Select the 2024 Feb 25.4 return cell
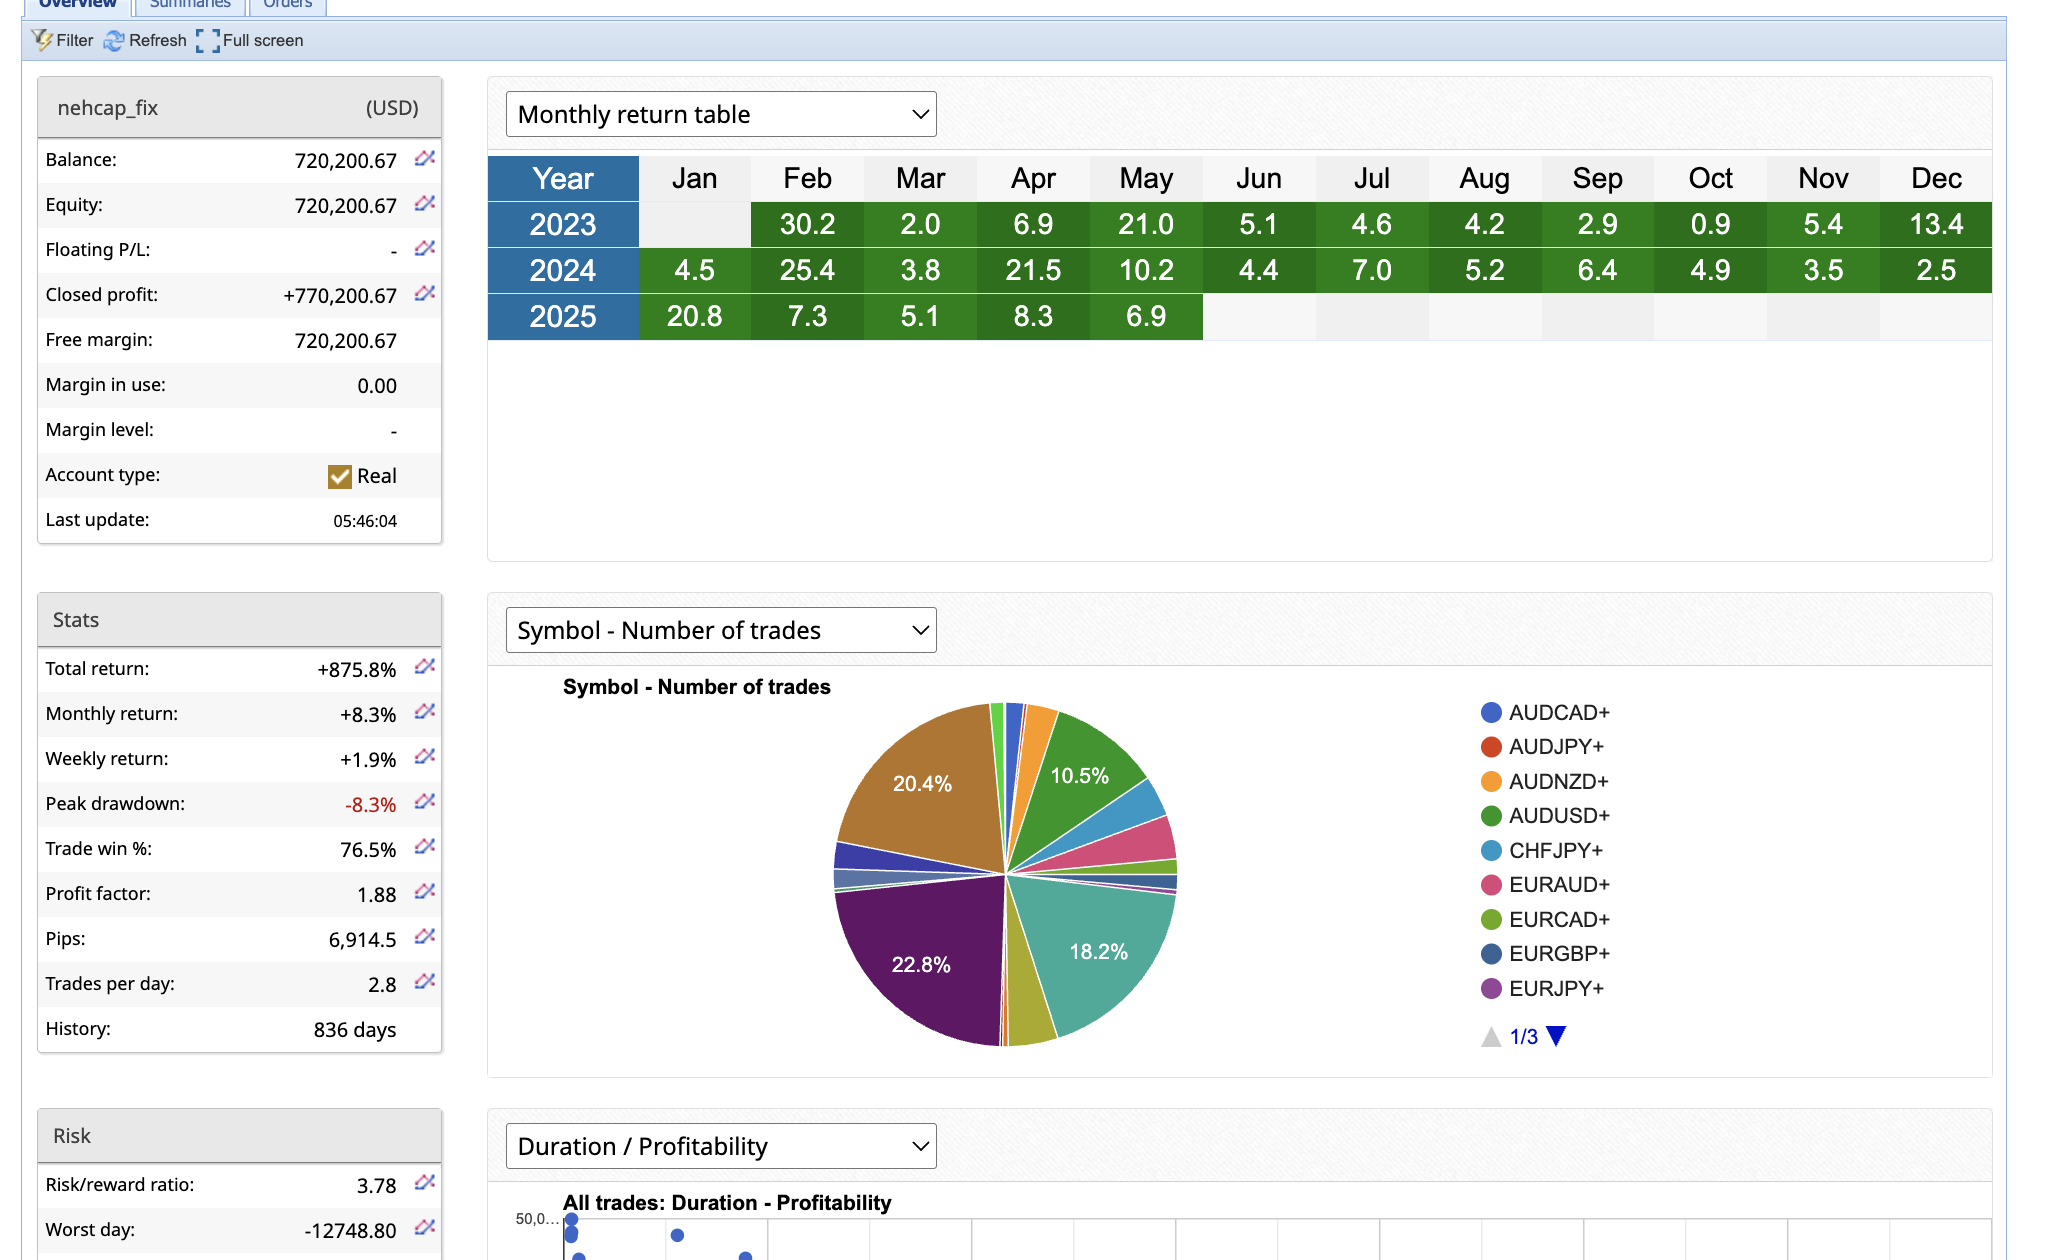2062x1260 pixels. click(x=807, y=270)
